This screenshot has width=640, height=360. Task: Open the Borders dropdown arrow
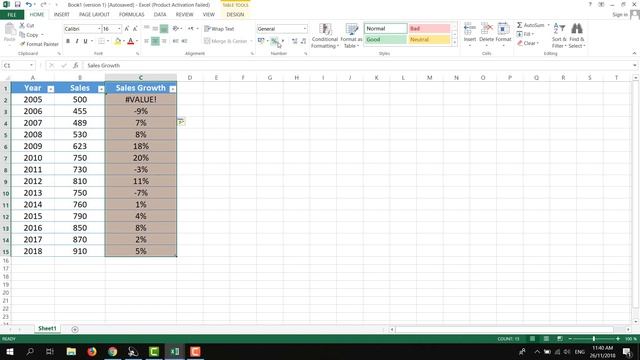[108, 41]
